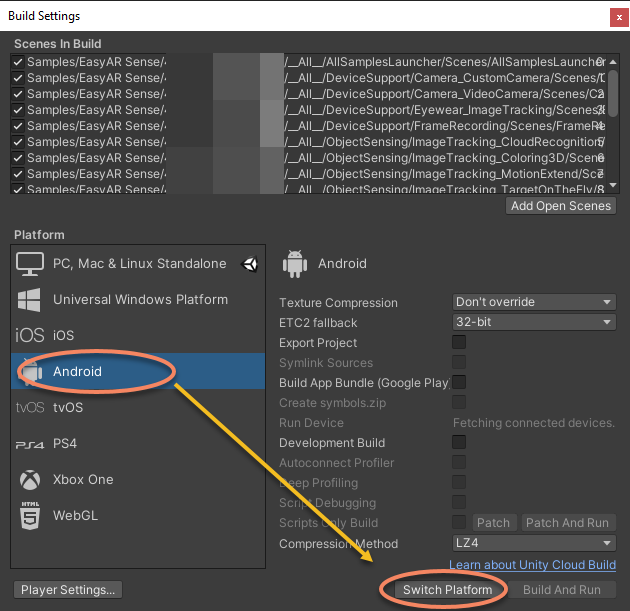This screenshot has height=611, width=630.
Task: Choose the iOS platform icon
Action: coord(30,336)
